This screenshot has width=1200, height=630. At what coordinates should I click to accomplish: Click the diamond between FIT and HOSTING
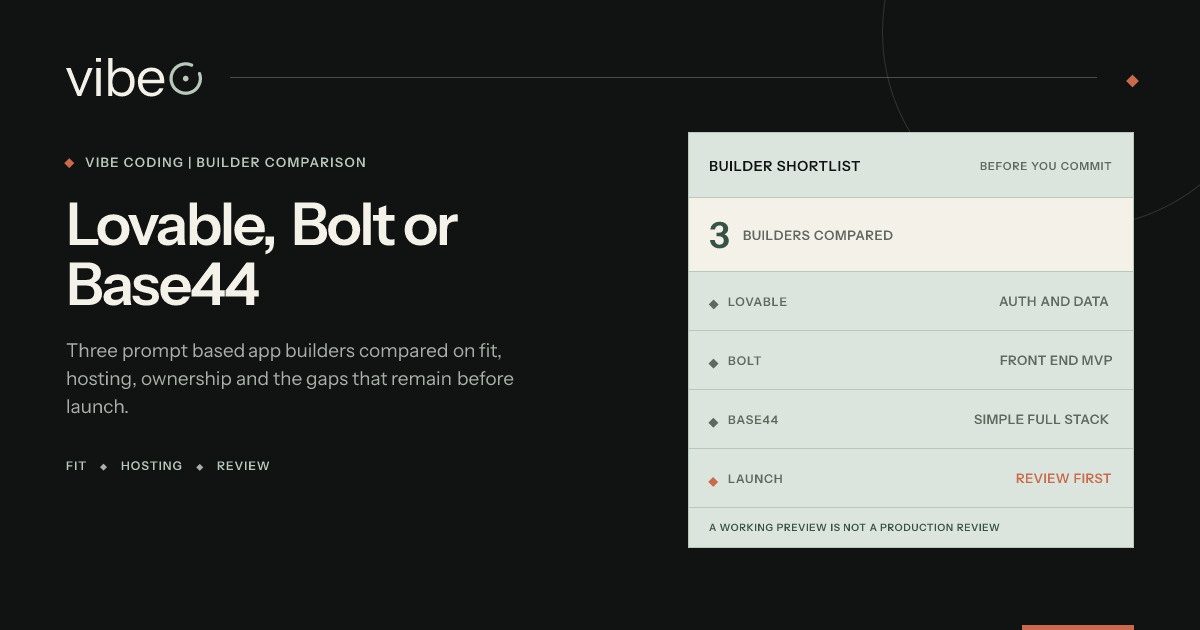point(103,467)
